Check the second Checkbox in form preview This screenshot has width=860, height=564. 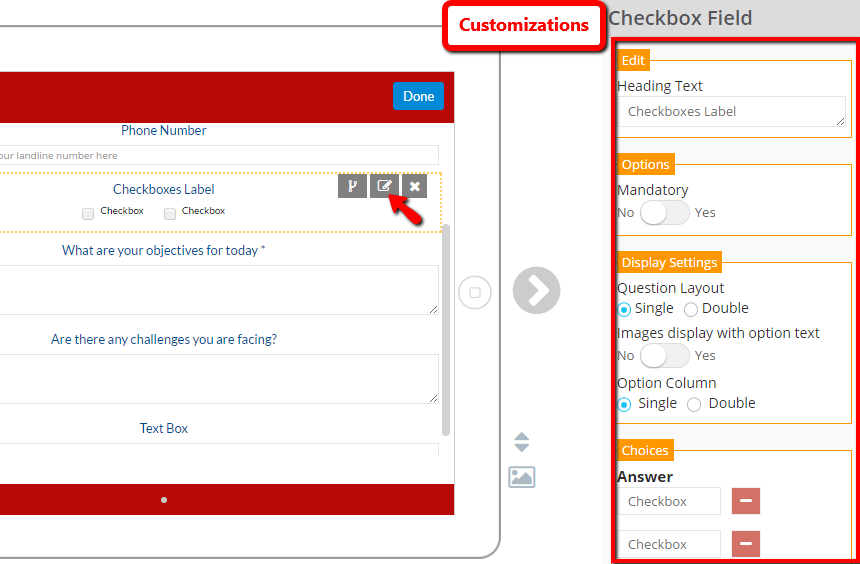coord(170,214)
